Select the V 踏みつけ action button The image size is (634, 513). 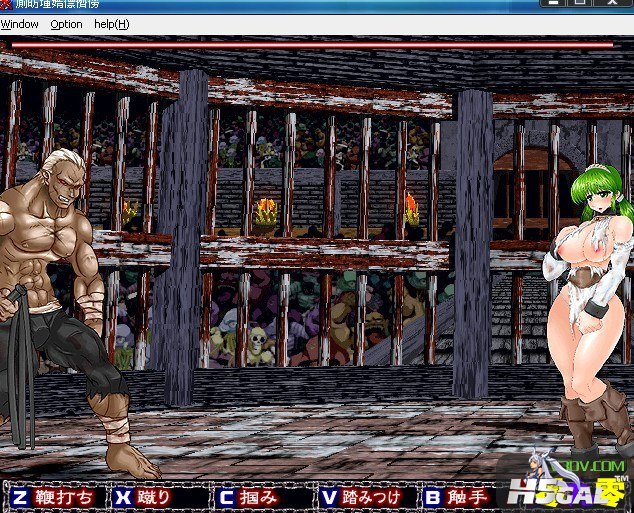point(366,497)
